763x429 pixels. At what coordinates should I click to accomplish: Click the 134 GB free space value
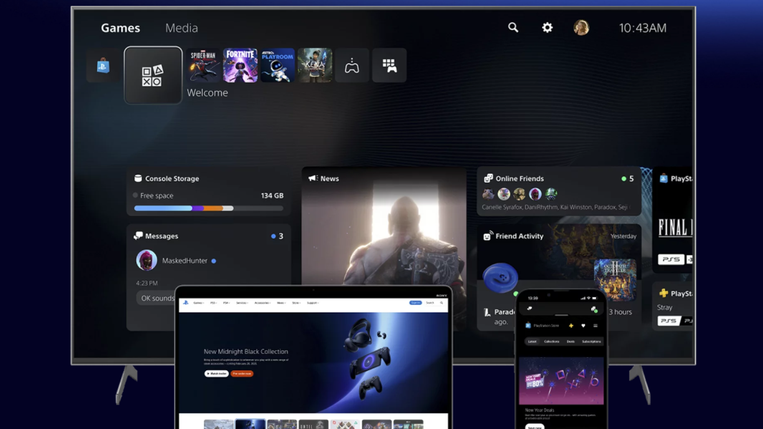point(272,196)
